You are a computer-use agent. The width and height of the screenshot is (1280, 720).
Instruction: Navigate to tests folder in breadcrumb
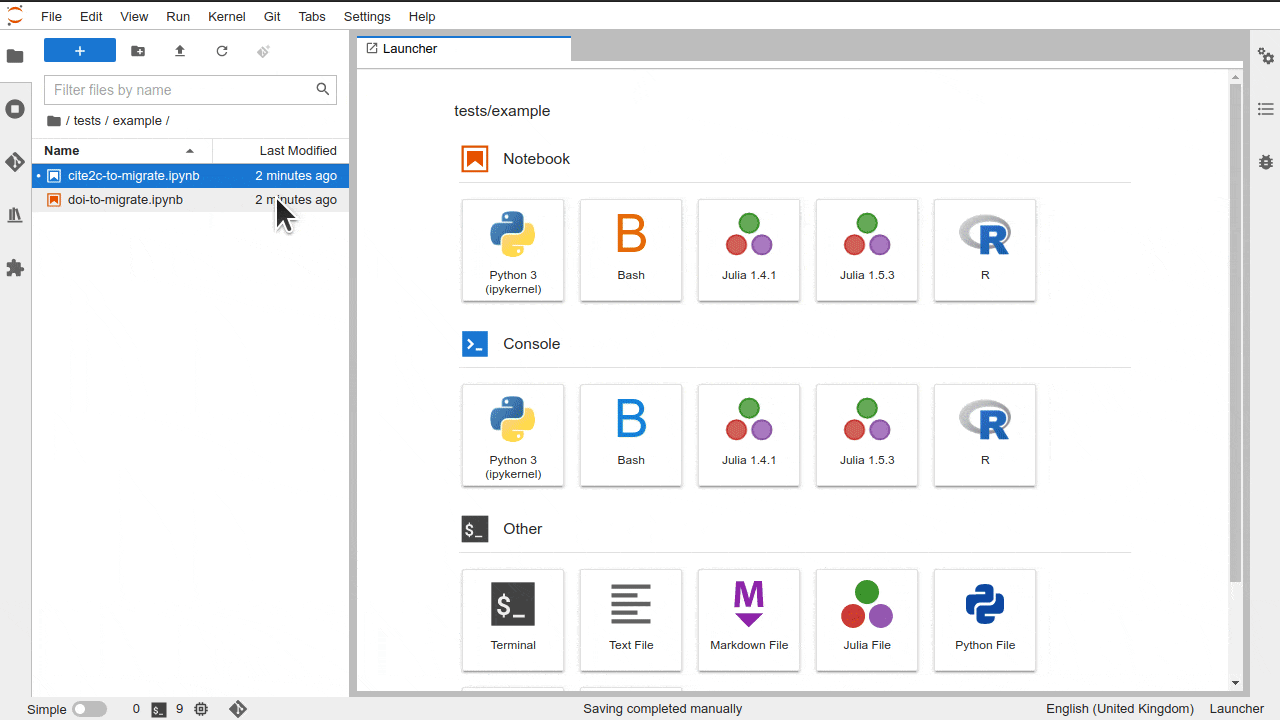(x=87, y=121)
